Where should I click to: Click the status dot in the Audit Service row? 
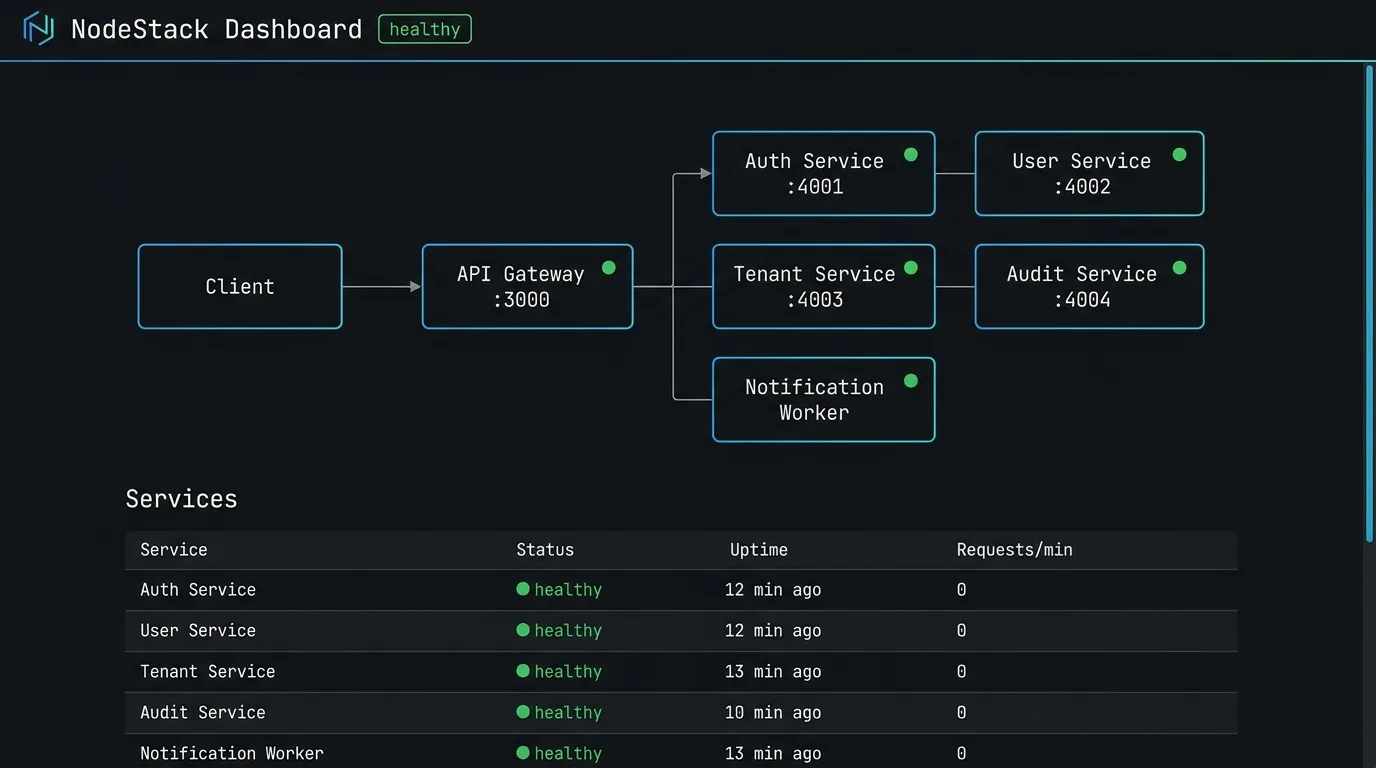click(523, 712)
